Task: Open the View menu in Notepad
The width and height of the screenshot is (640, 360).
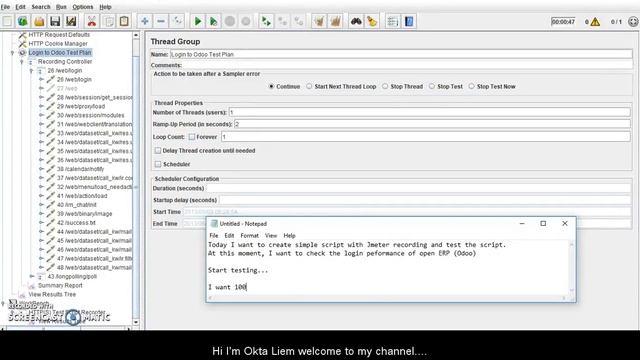Action: tap(271, 236)
